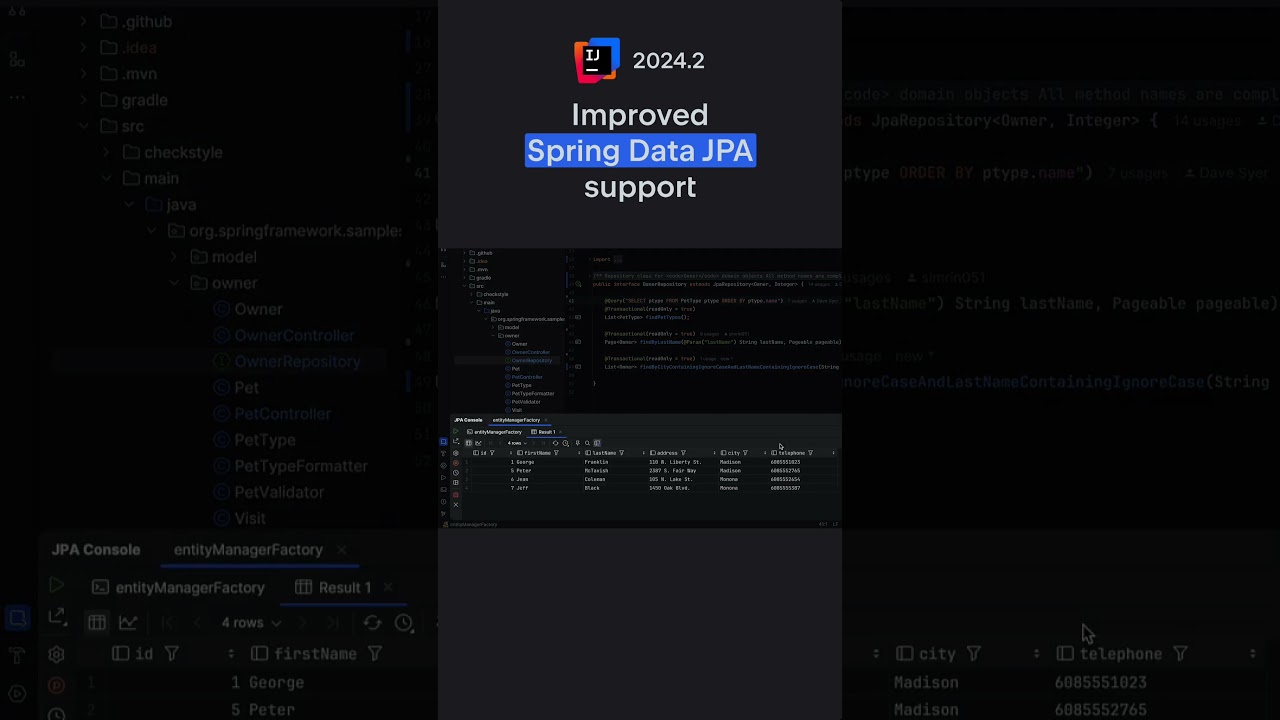
Task: Click highlighted 'Spring Data JPA' title text
Action: click(x=640, y=150)
